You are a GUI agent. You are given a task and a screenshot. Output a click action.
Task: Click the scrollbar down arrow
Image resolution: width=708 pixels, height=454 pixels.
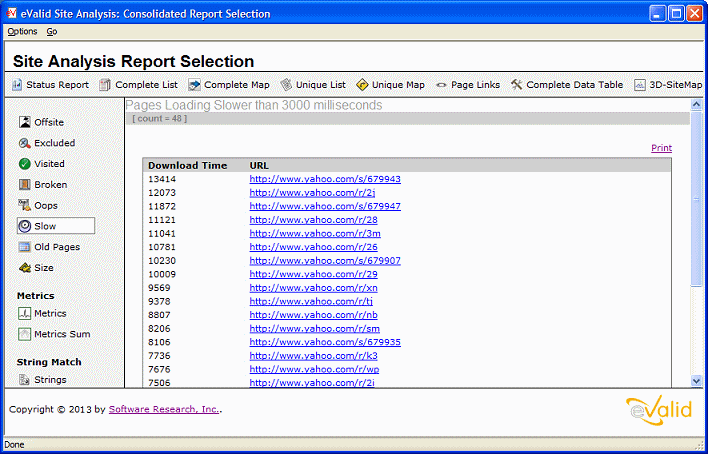pos(696,381)
